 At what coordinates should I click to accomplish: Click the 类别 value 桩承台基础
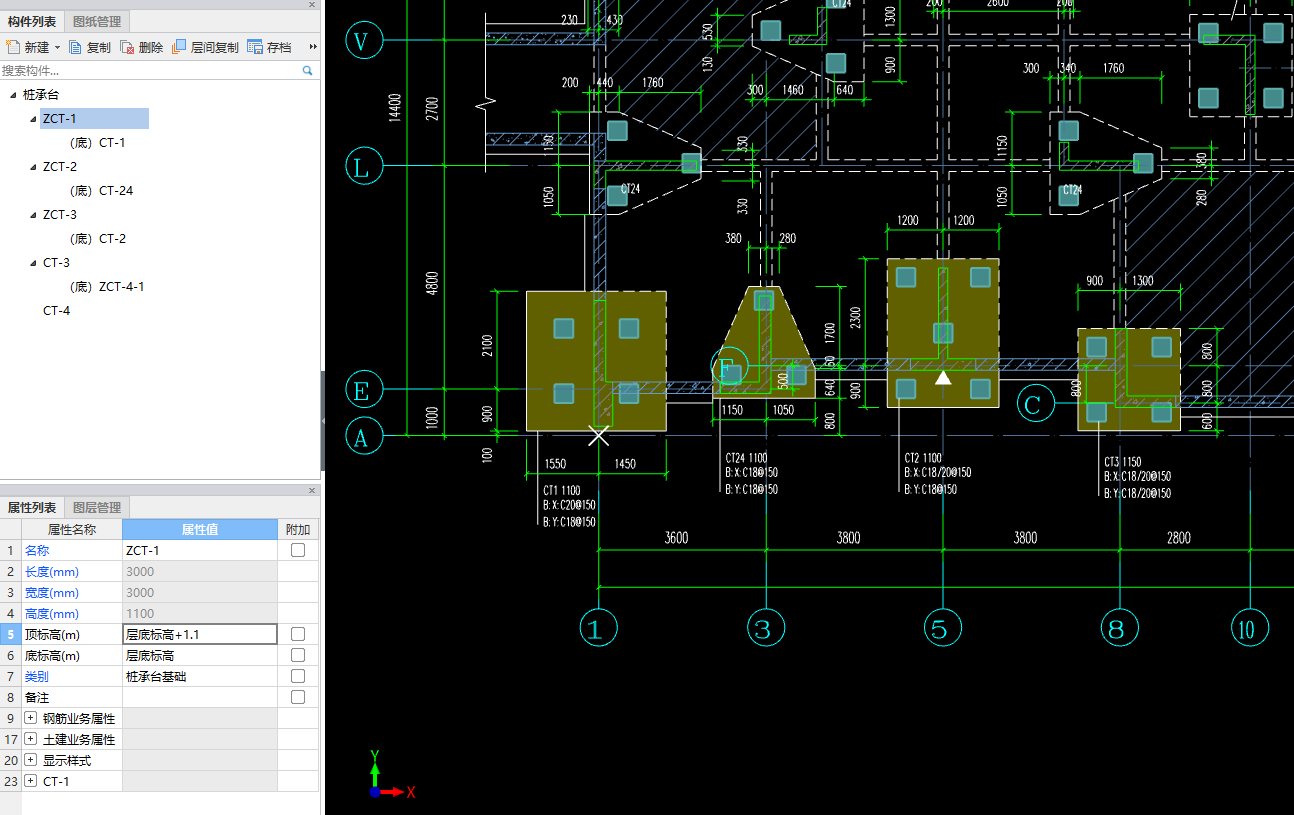(x=200, y=676)
